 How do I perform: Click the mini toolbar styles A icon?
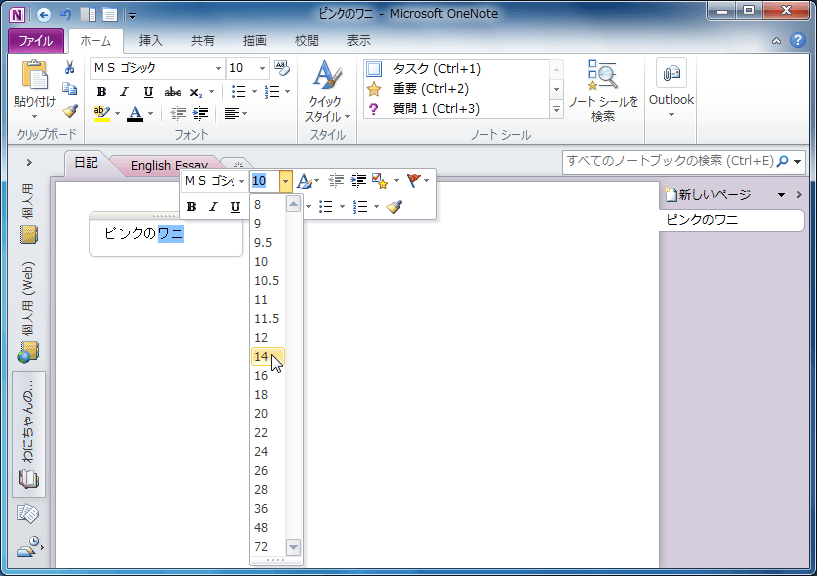coord(304,181)
